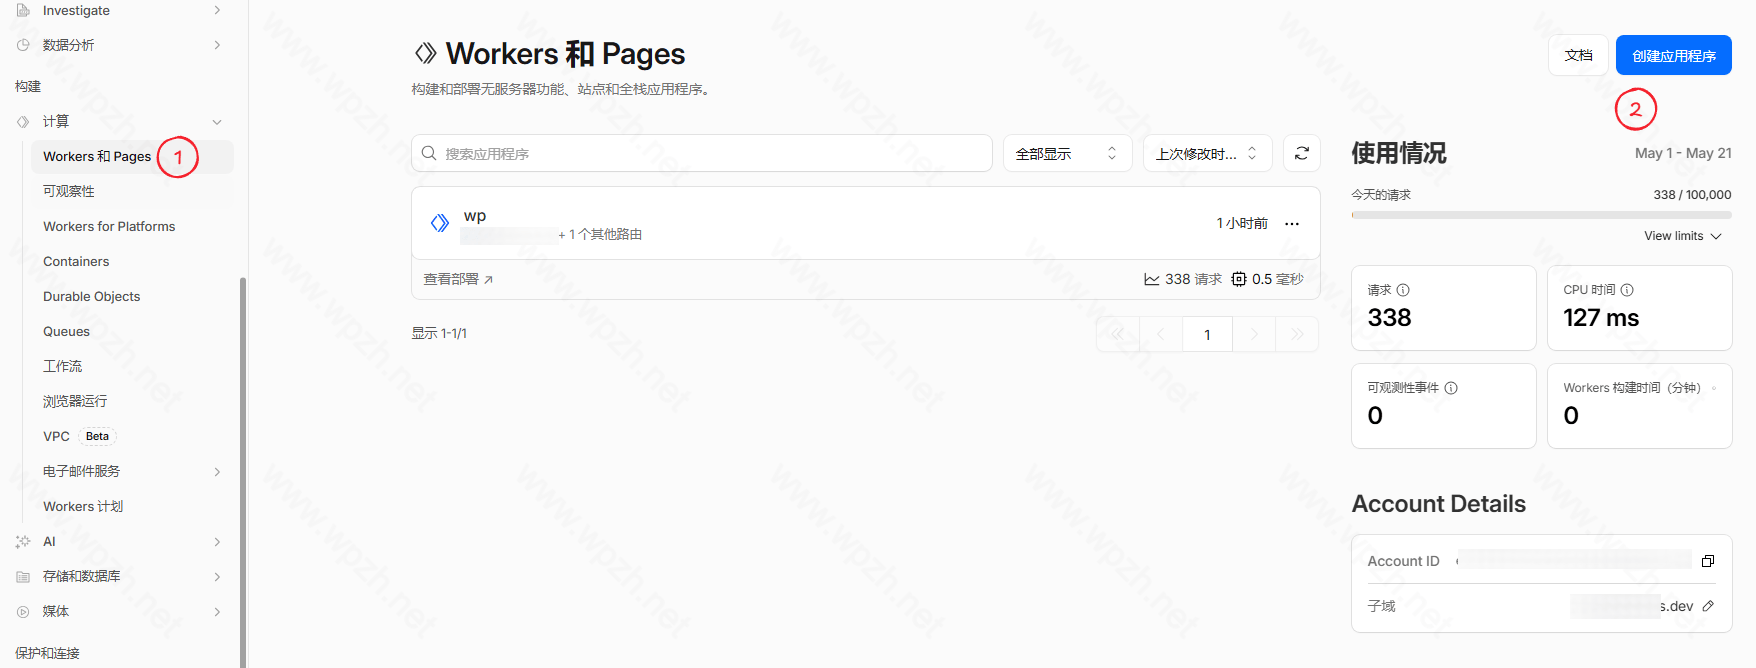This screenshot has height=668, width=1756.
Task: Click the 1 小时前 timestamp
Action: 1242,223
